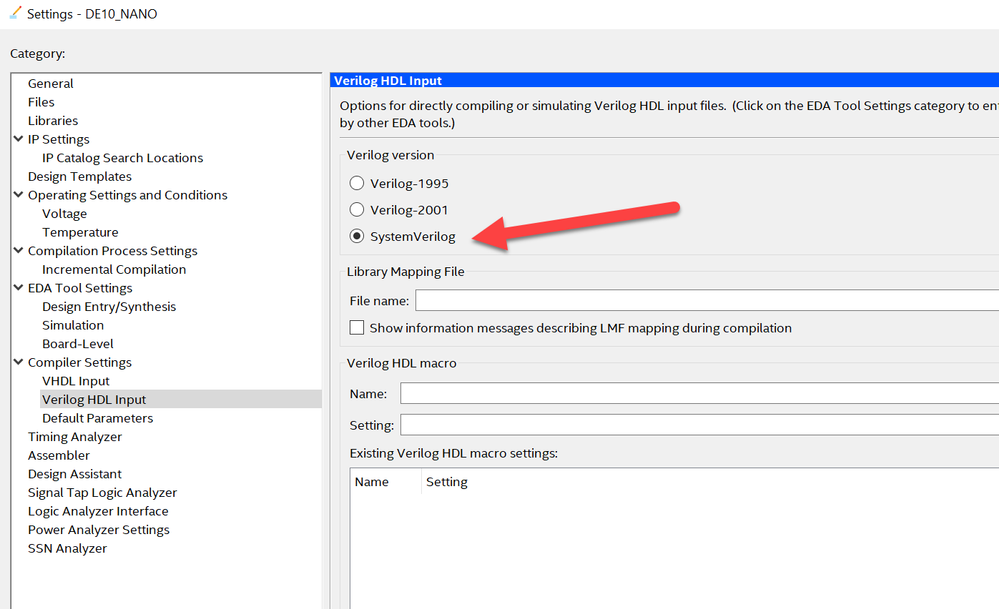Click the Setting column header in macro table

click(x=447, y=482)
